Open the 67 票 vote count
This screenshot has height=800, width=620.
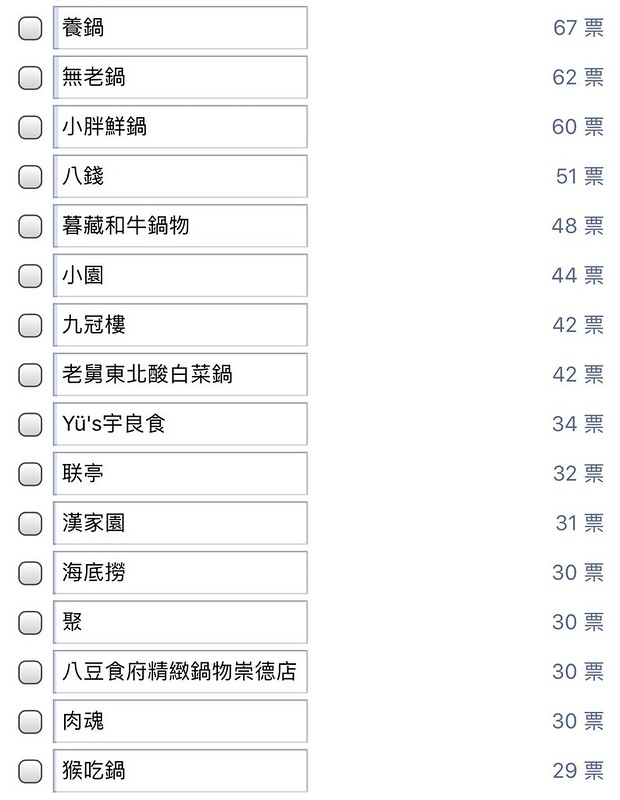tap(578, 28)
